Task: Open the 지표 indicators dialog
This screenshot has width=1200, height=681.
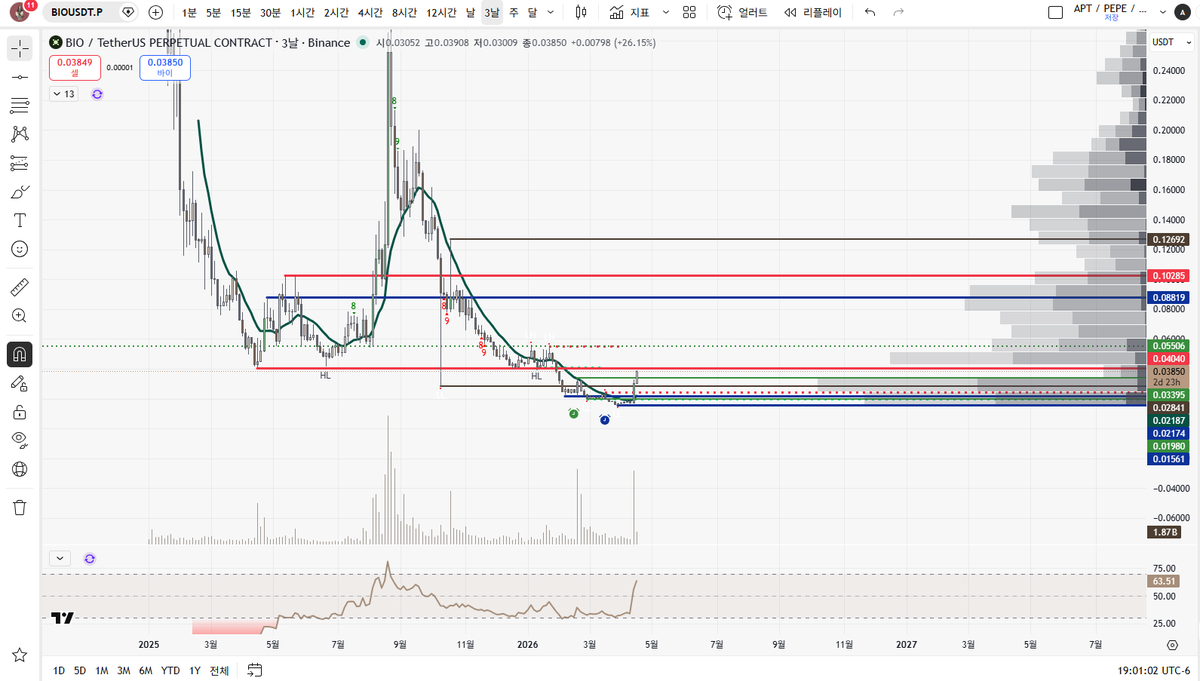Action: pos(629,13)
